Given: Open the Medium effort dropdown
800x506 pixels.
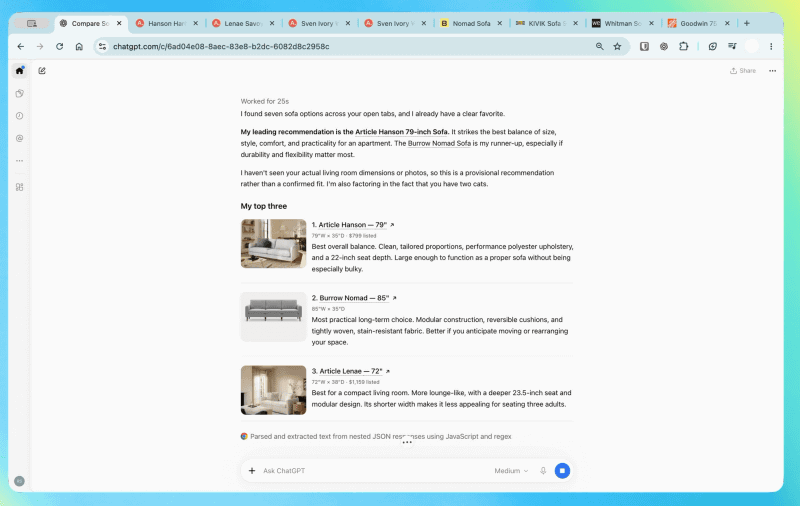Looking at the screenshot, I should (x=511, y=471).
